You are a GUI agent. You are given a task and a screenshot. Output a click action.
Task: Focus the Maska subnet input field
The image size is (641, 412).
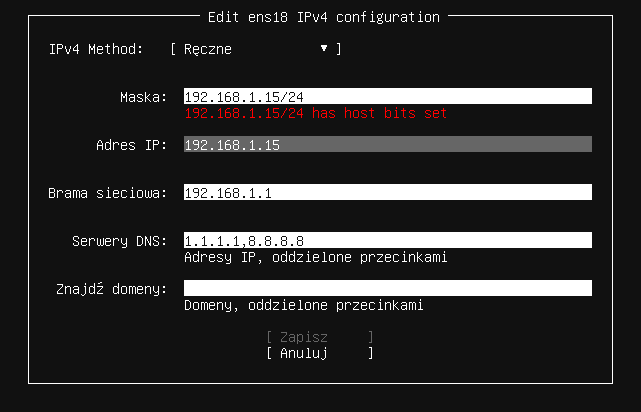pos(387,97)
